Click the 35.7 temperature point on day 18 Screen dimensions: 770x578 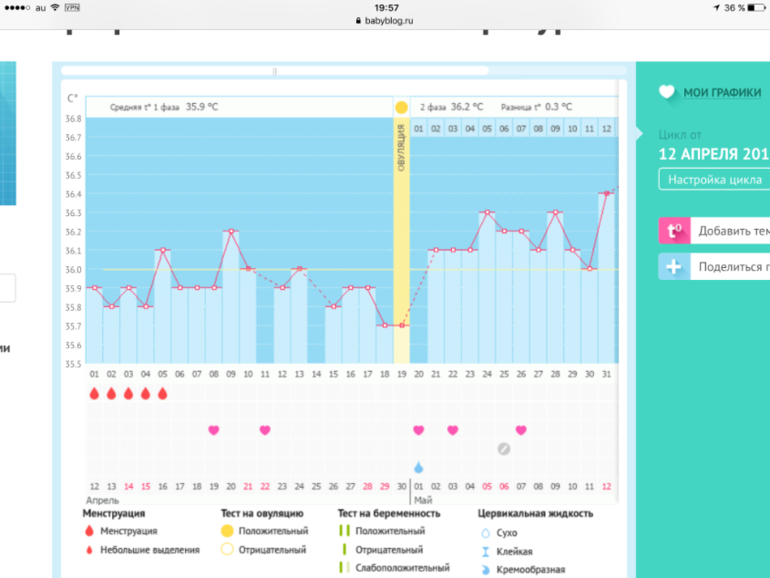tap(384, 325)
